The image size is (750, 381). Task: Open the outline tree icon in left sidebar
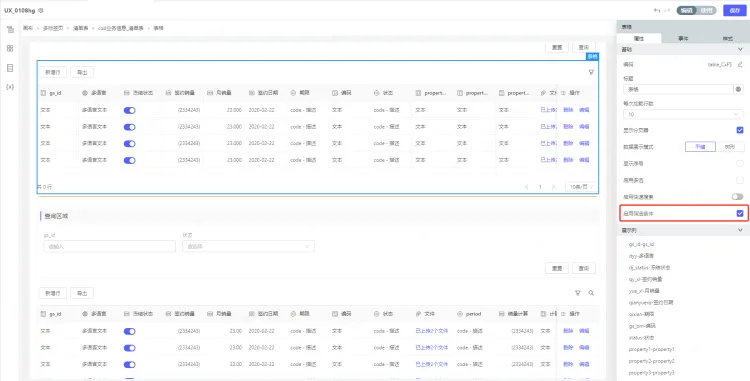(x=10, y=30)
